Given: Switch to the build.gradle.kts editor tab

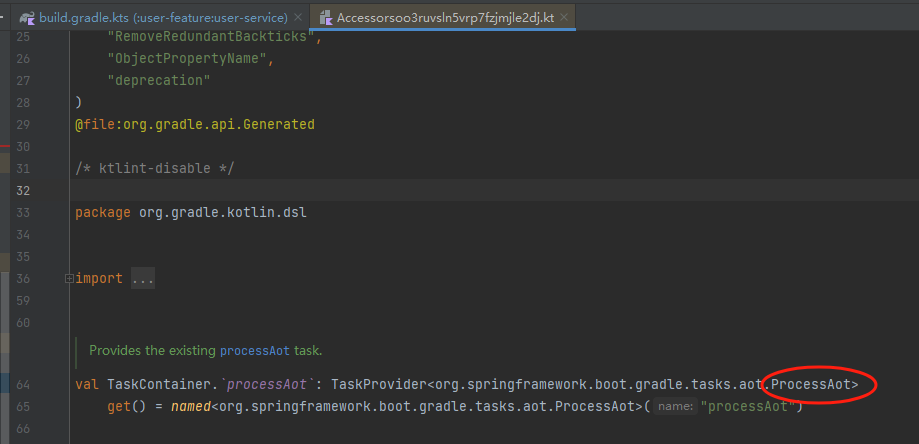Looking at the screenshot, I should tap(163, 18).
